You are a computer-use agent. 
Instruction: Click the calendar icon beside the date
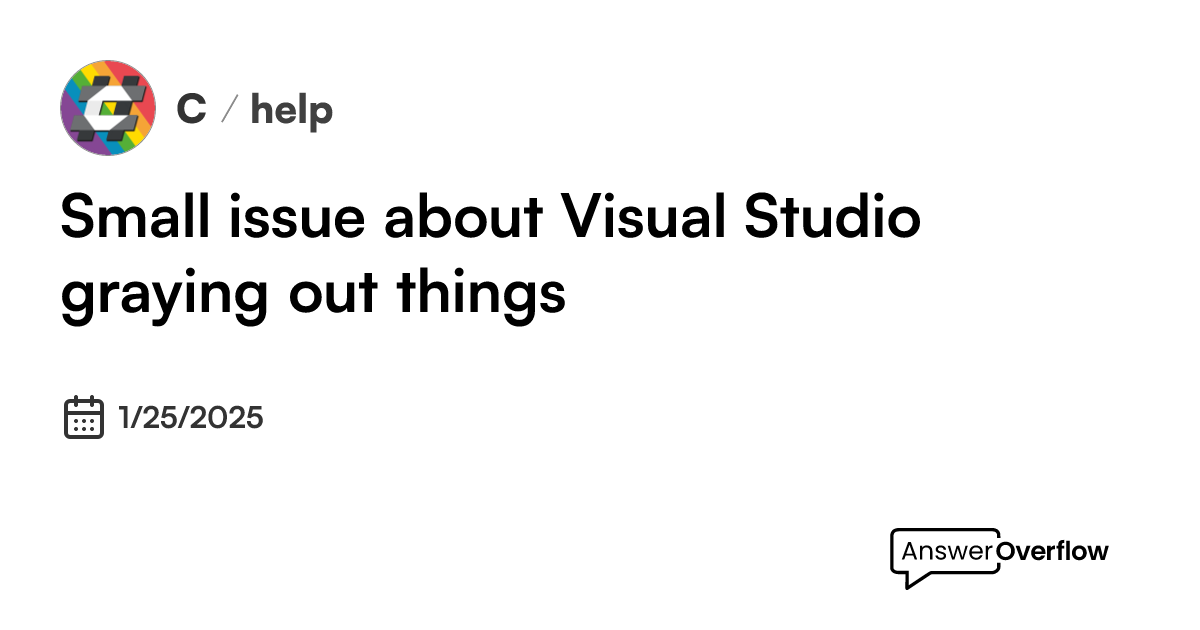84,417
